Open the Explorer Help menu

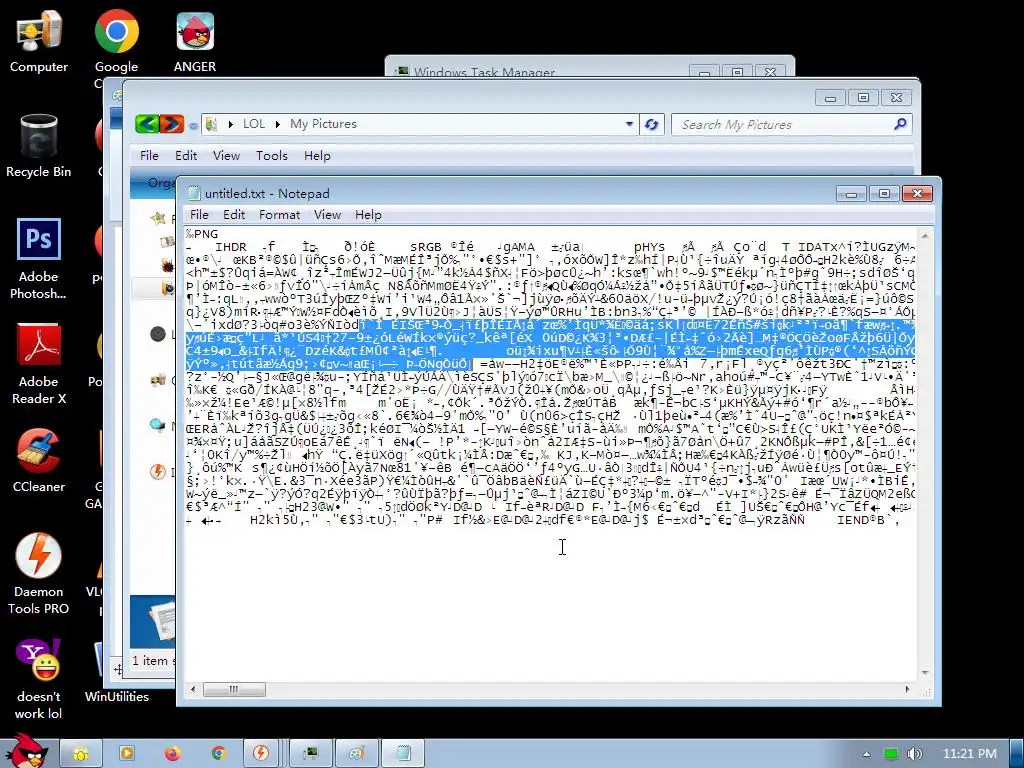(317, 155)
